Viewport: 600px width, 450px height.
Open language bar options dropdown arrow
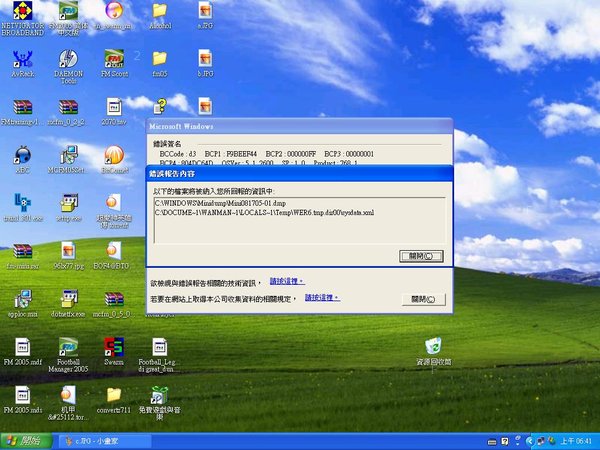point(518,443)
